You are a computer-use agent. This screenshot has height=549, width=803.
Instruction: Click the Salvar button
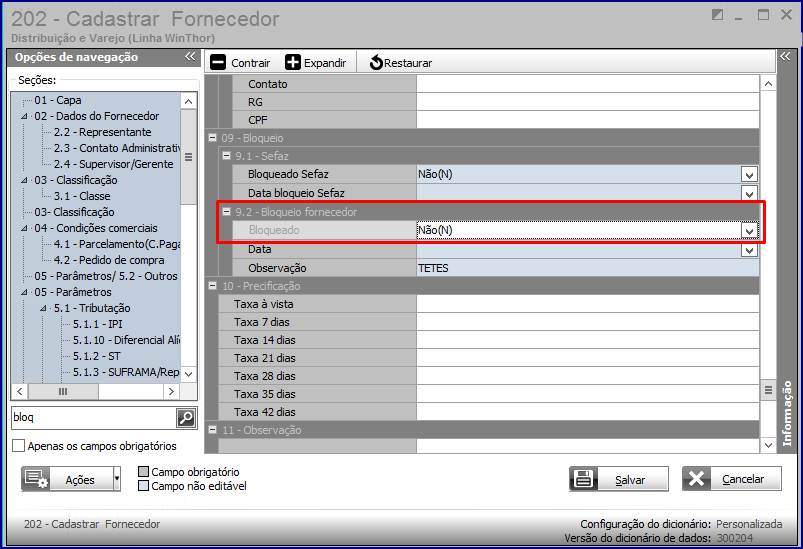(x=619, y=479)
